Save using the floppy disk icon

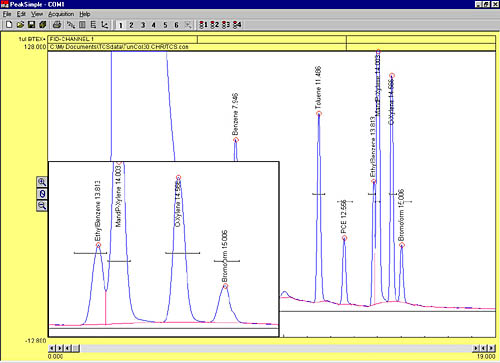click(31, 25)
